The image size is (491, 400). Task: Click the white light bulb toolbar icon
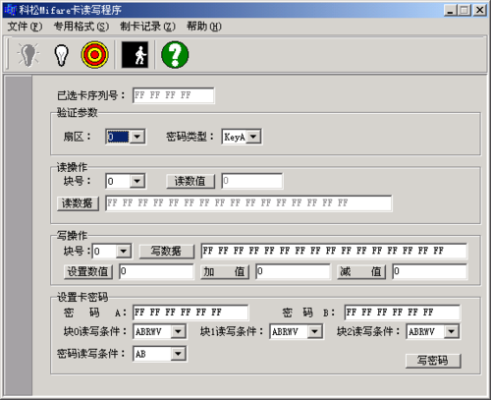tap(62, 55)
